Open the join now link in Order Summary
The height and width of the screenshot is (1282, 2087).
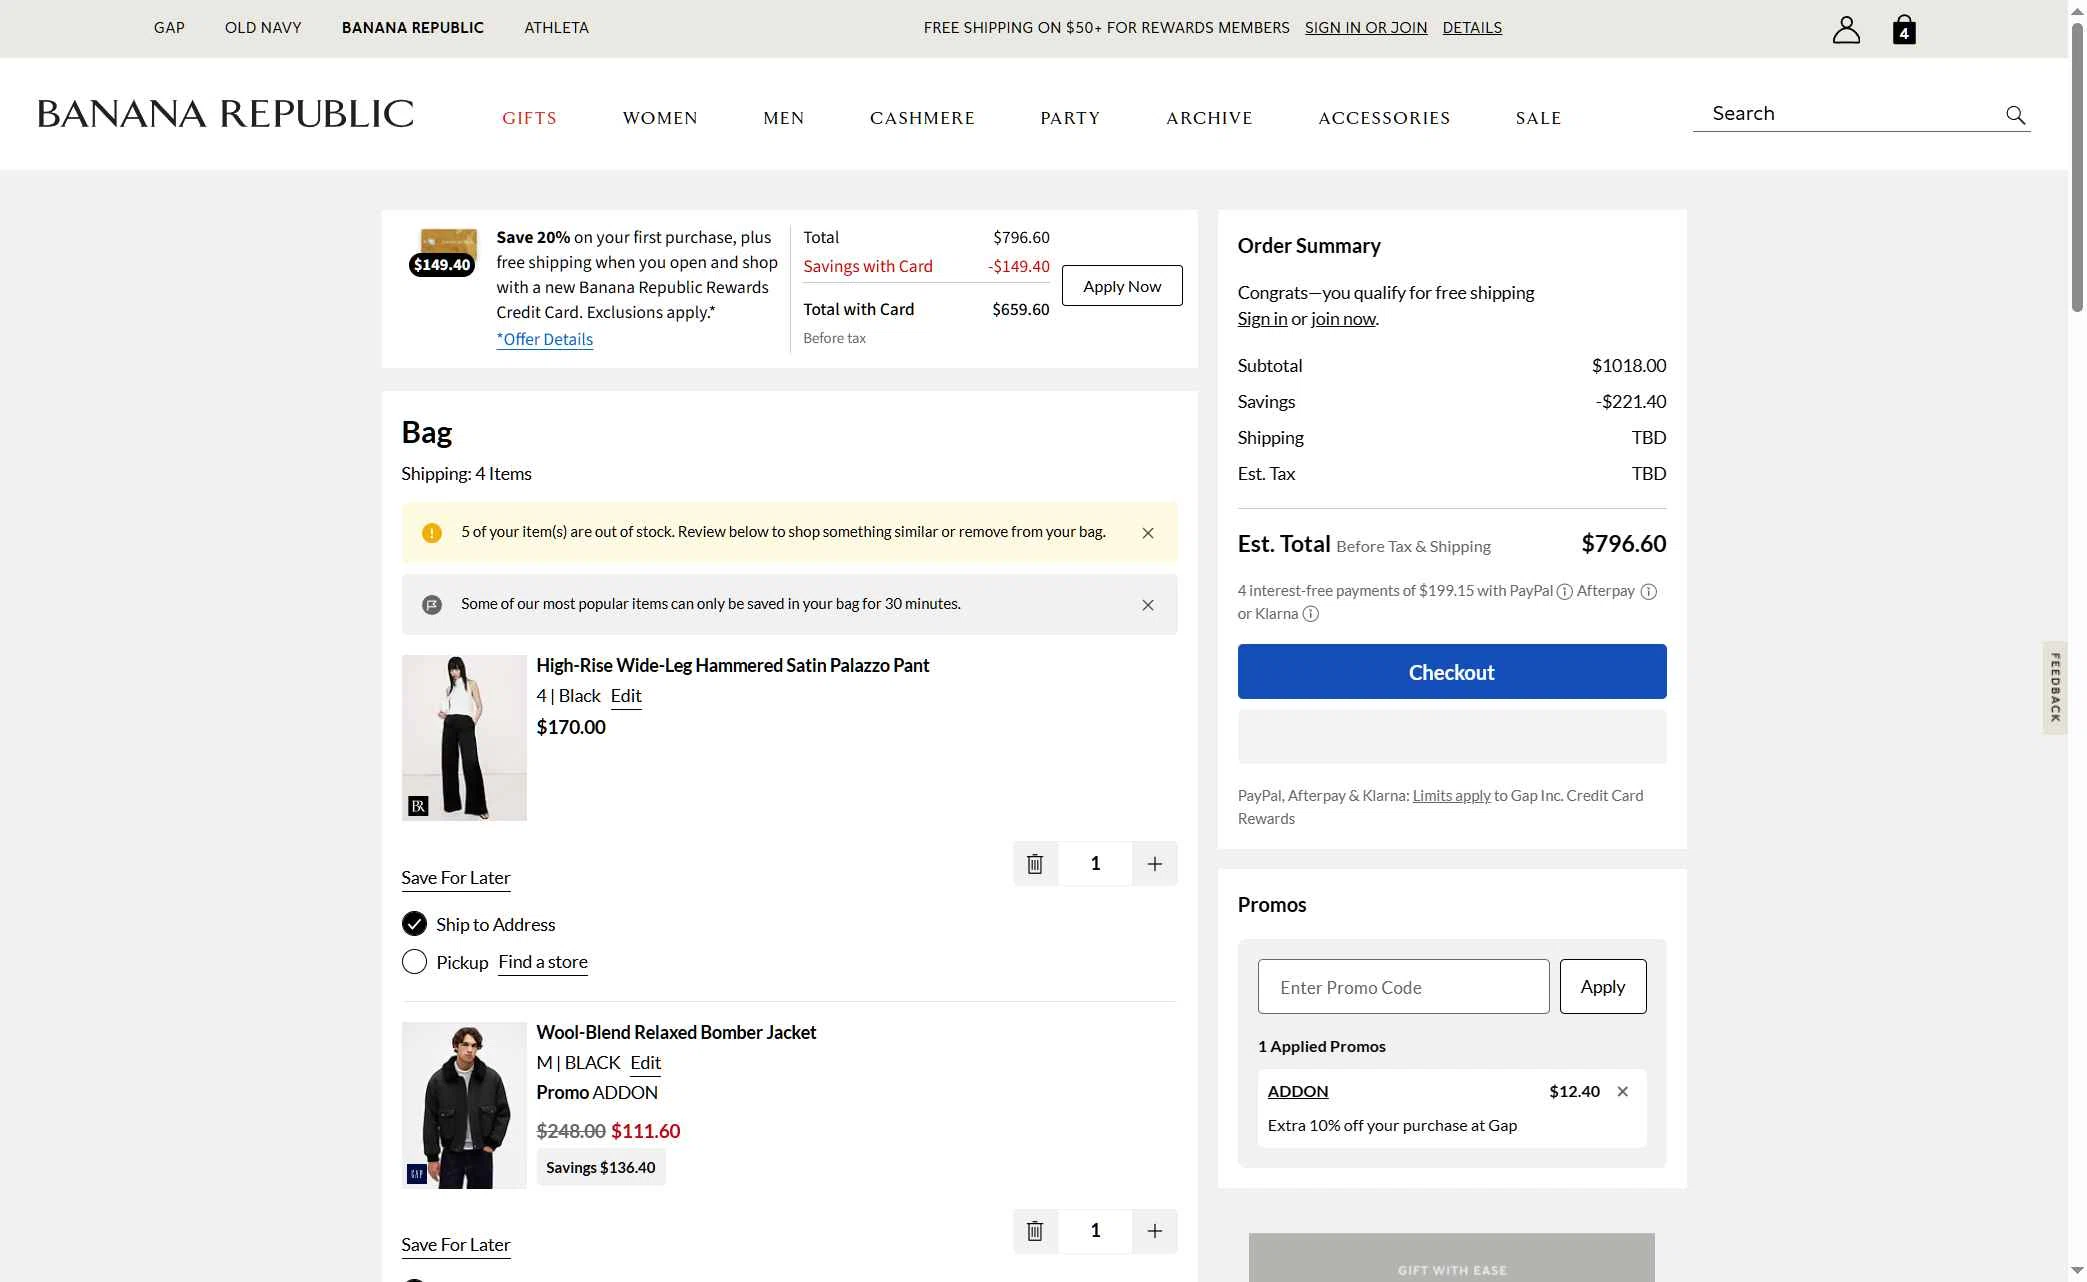[1342, 318]
